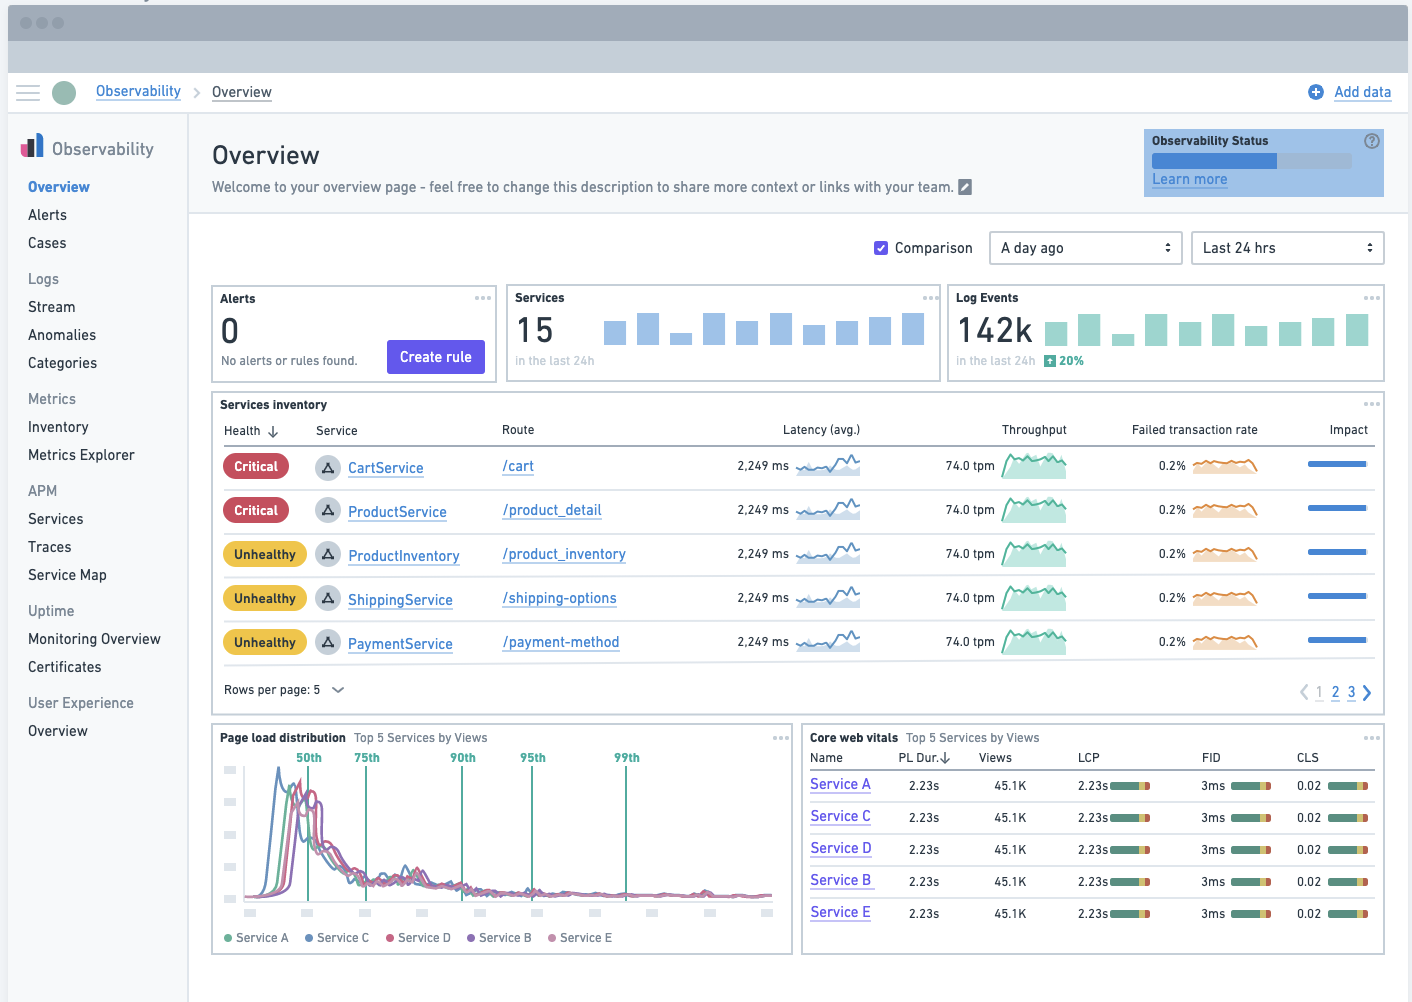Image resolution: width=1412 pixels, height=1002 pixels.
Task: Click the Observability Status progress bar
Action: pos(1252,161)
